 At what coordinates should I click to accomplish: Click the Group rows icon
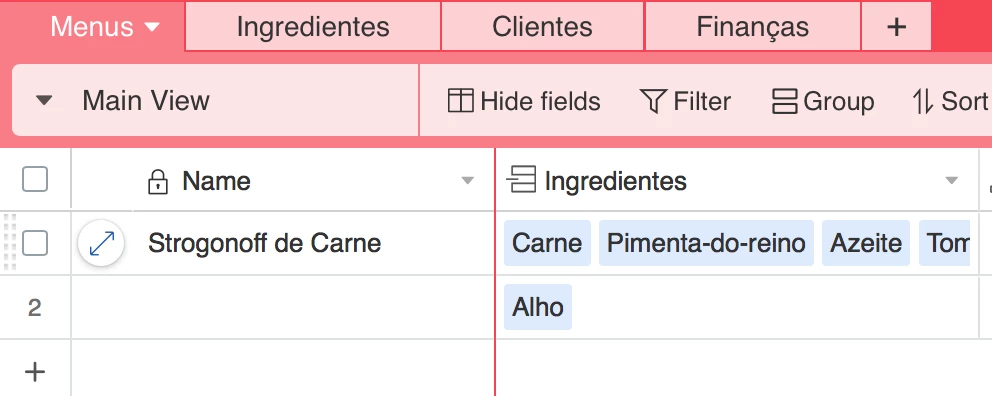784,101
